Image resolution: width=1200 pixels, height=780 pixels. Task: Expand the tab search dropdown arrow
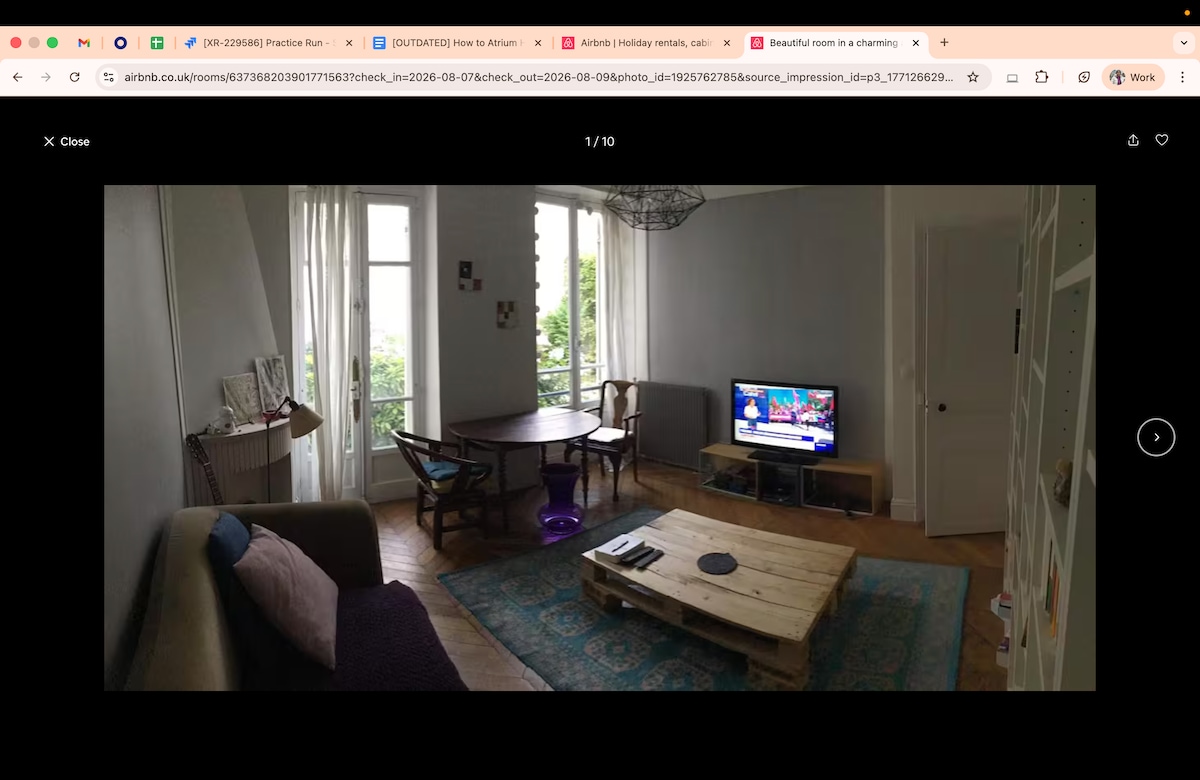point(1184,43)
